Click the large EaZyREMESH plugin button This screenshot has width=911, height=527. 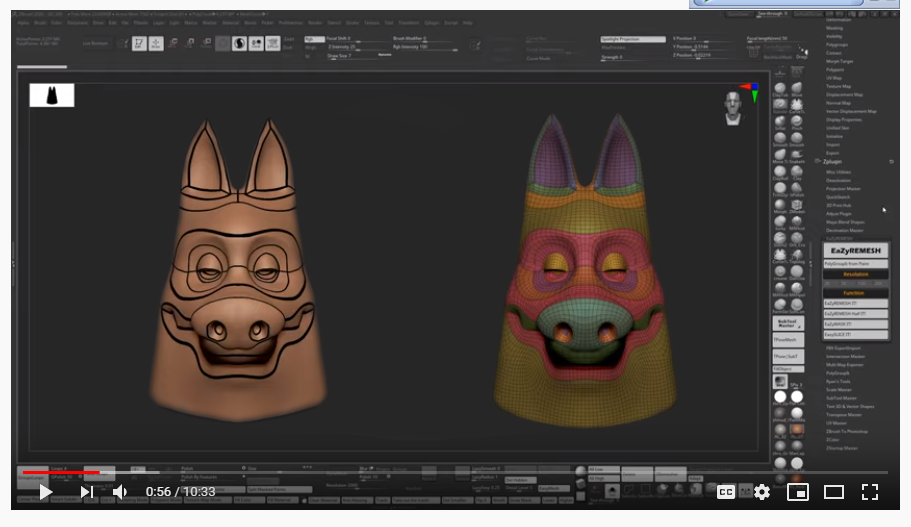tap(855, 250)
